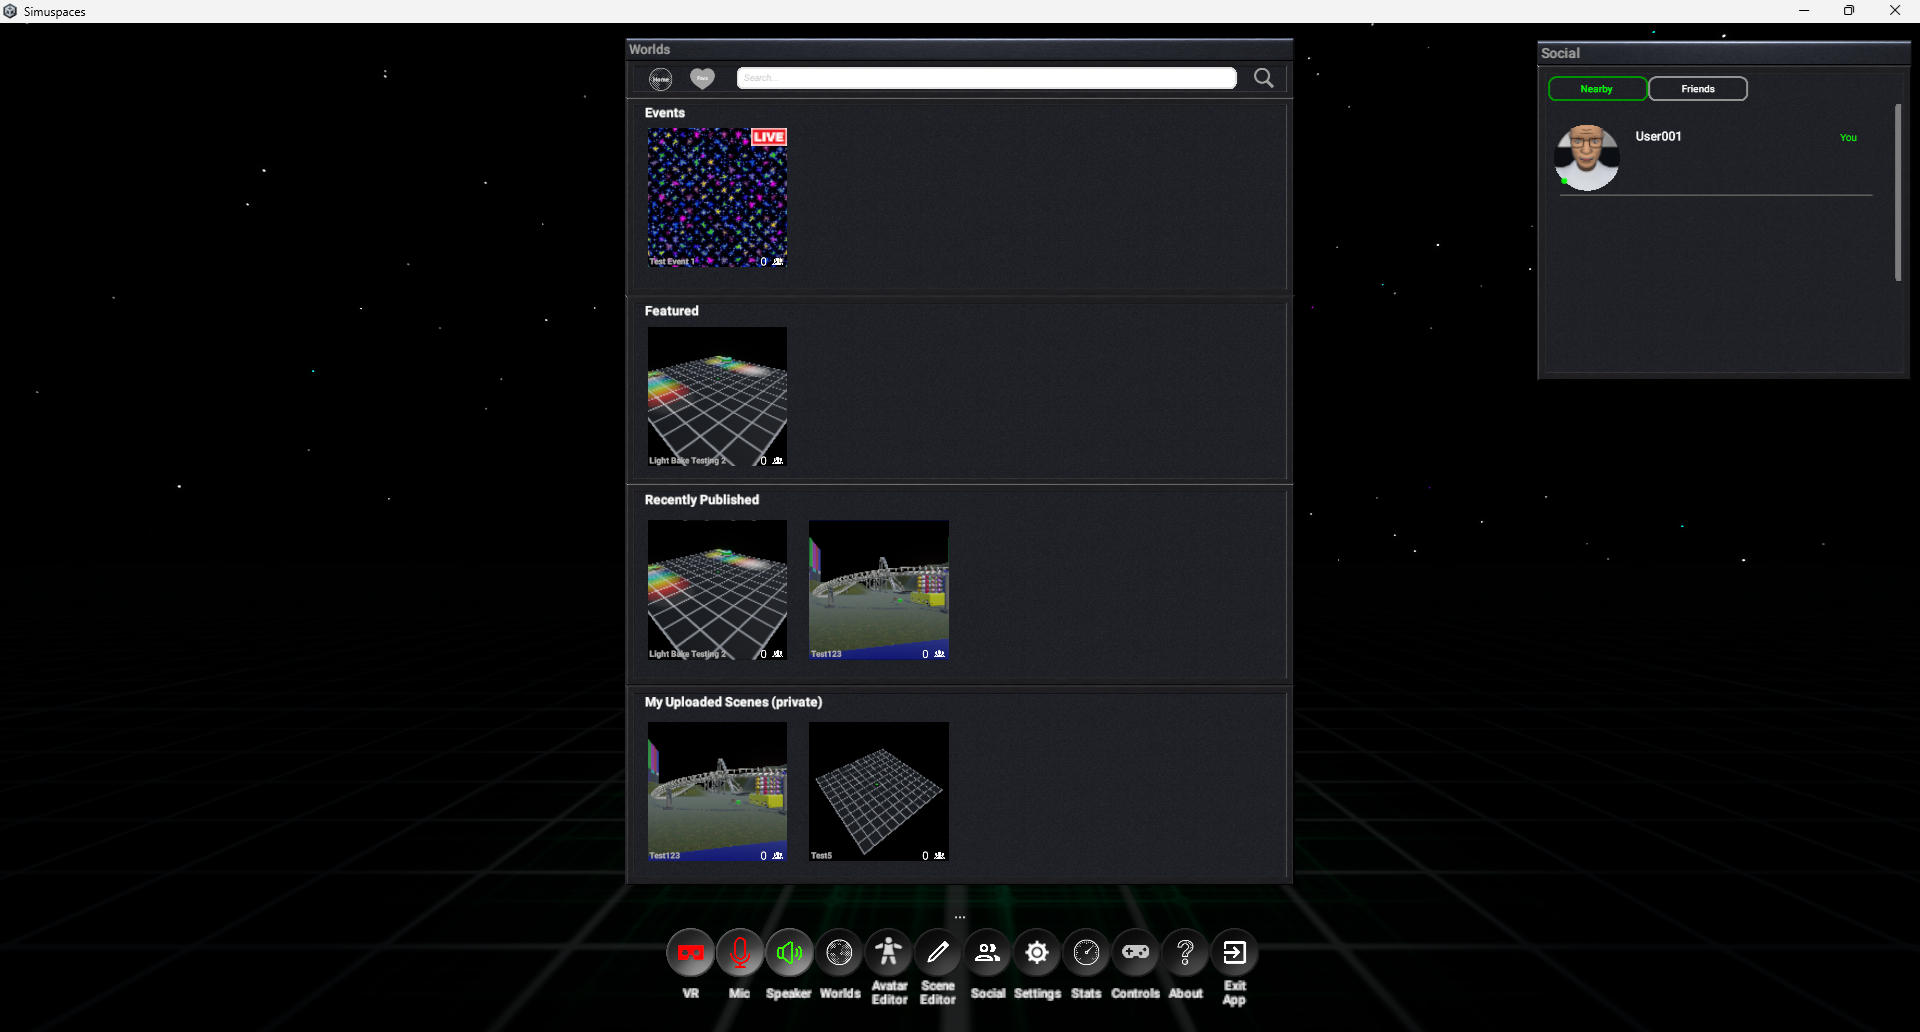Click the Simuspaces title bar app icon
The height and width of the screenshot is (1032, 1920).
coord(10,11)
